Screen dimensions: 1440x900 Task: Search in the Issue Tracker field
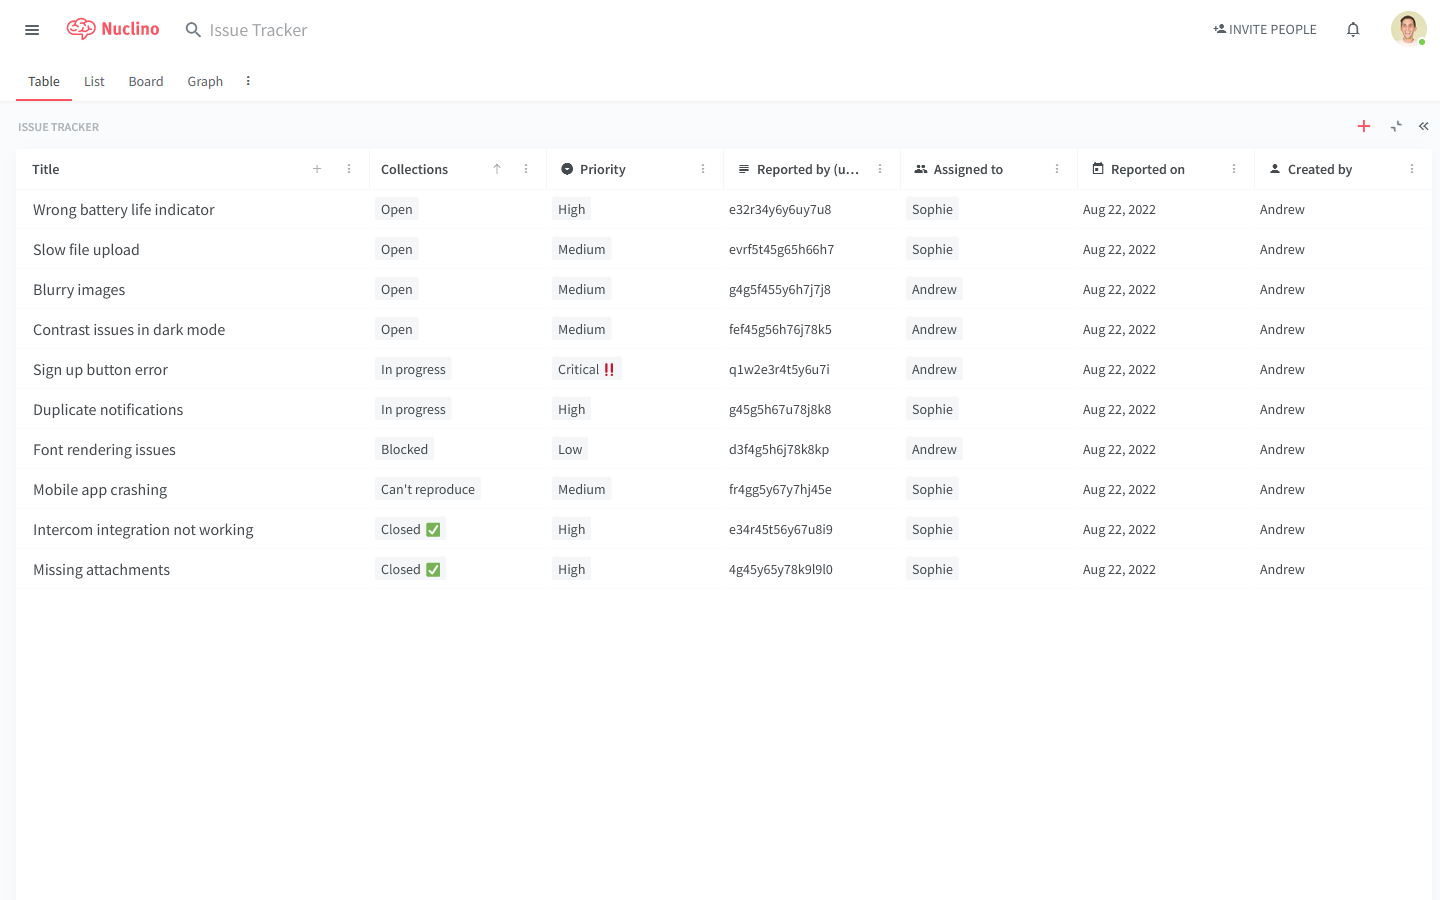tap(258, 30)
